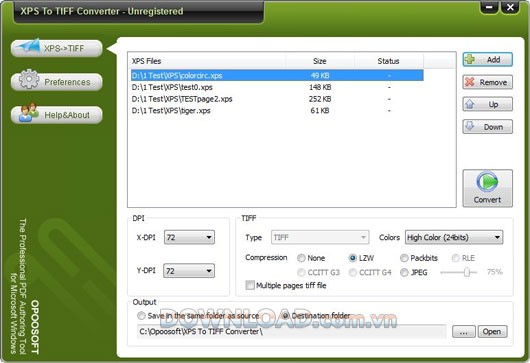Click the people icon on Help&About
The height and width of the screenshot is (363, 530).
pos(28,112)
